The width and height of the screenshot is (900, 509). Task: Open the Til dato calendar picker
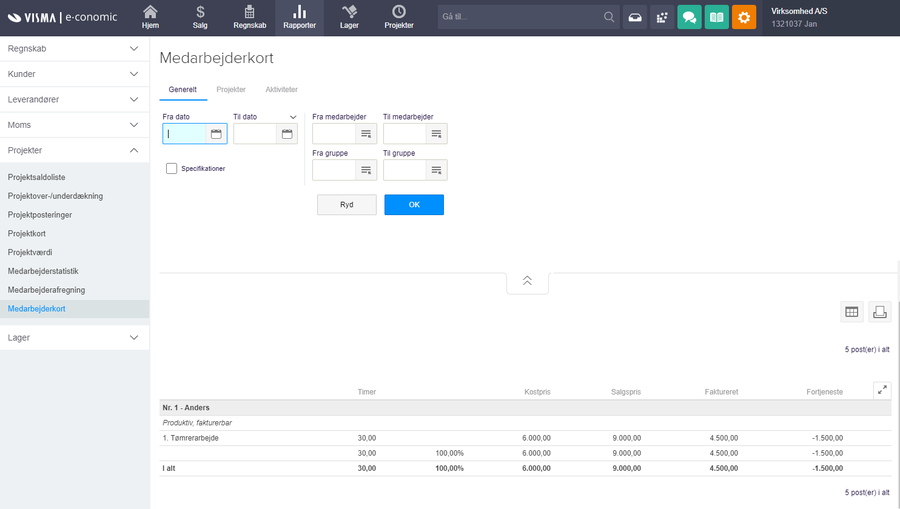tap(287, 134)
